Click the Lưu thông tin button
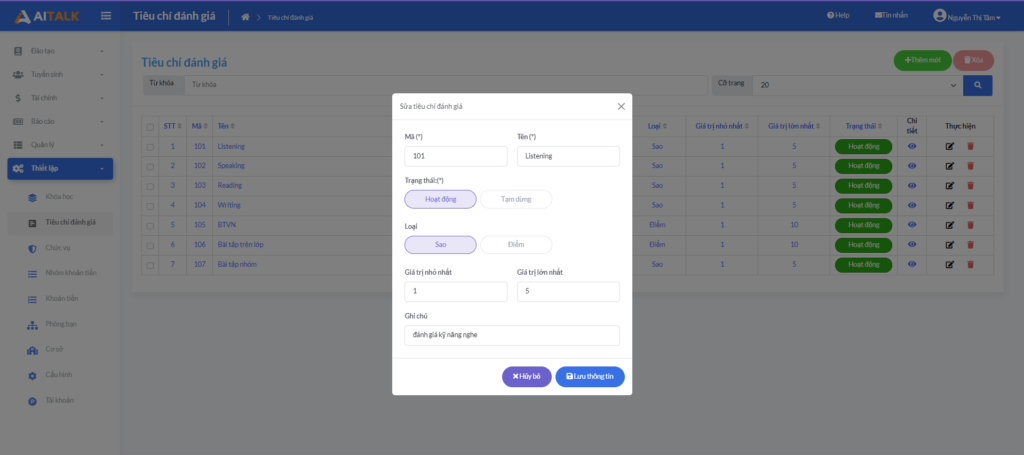 [x=590, y=376]
